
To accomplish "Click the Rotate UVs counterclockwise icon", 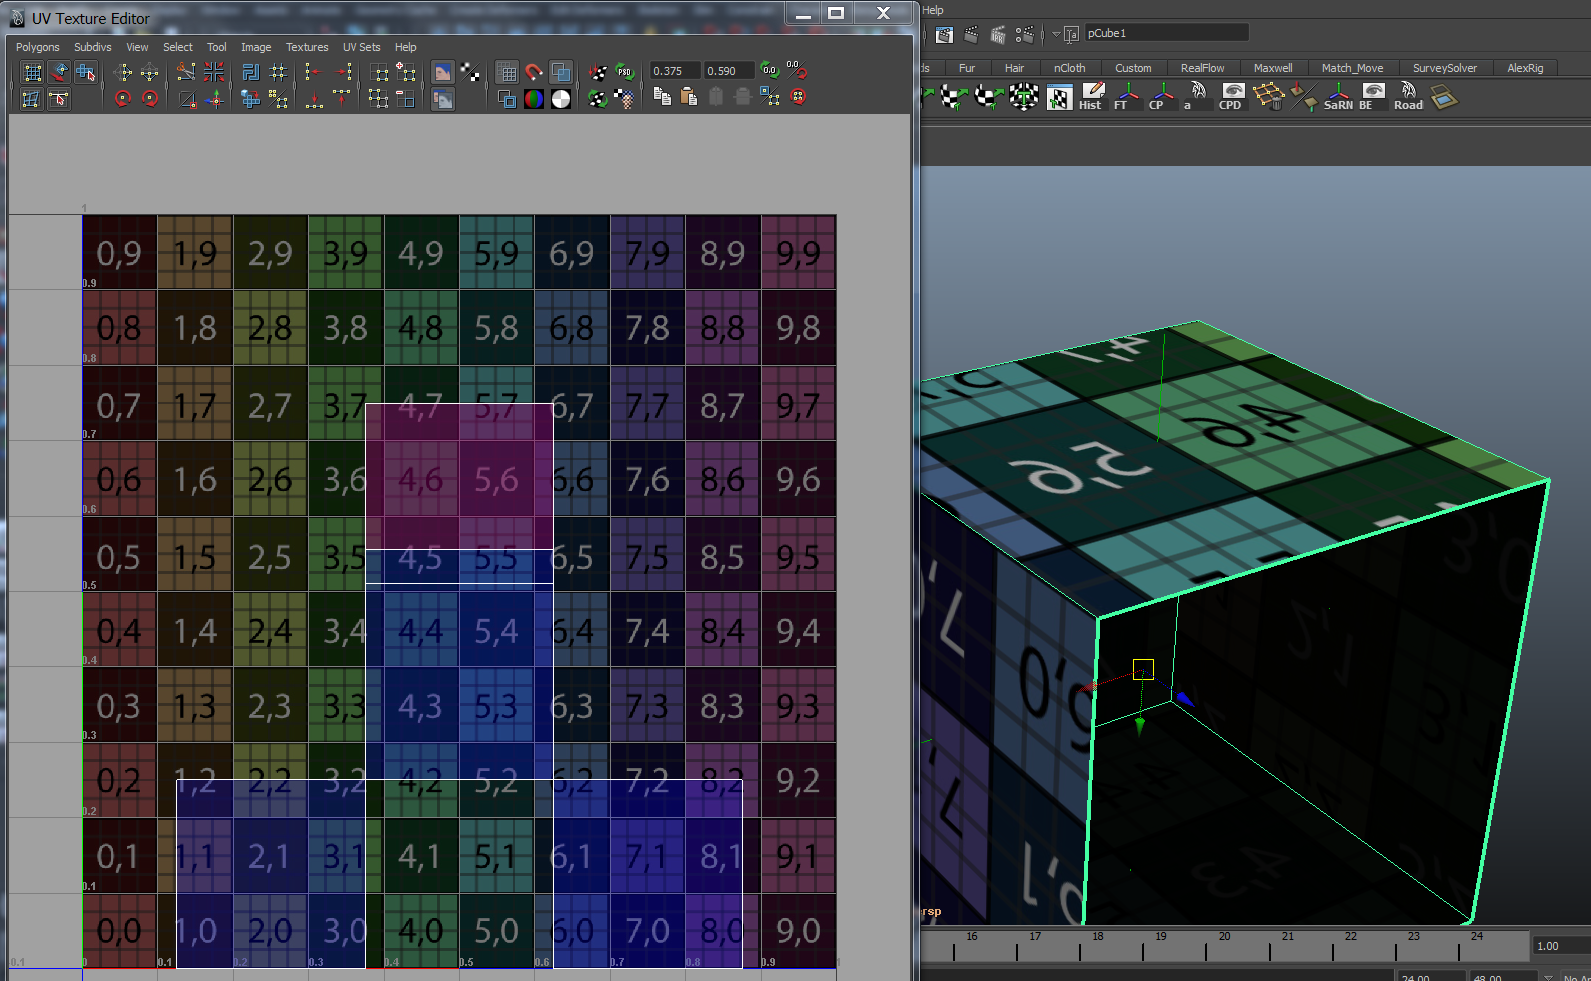I will coord(123,99).
